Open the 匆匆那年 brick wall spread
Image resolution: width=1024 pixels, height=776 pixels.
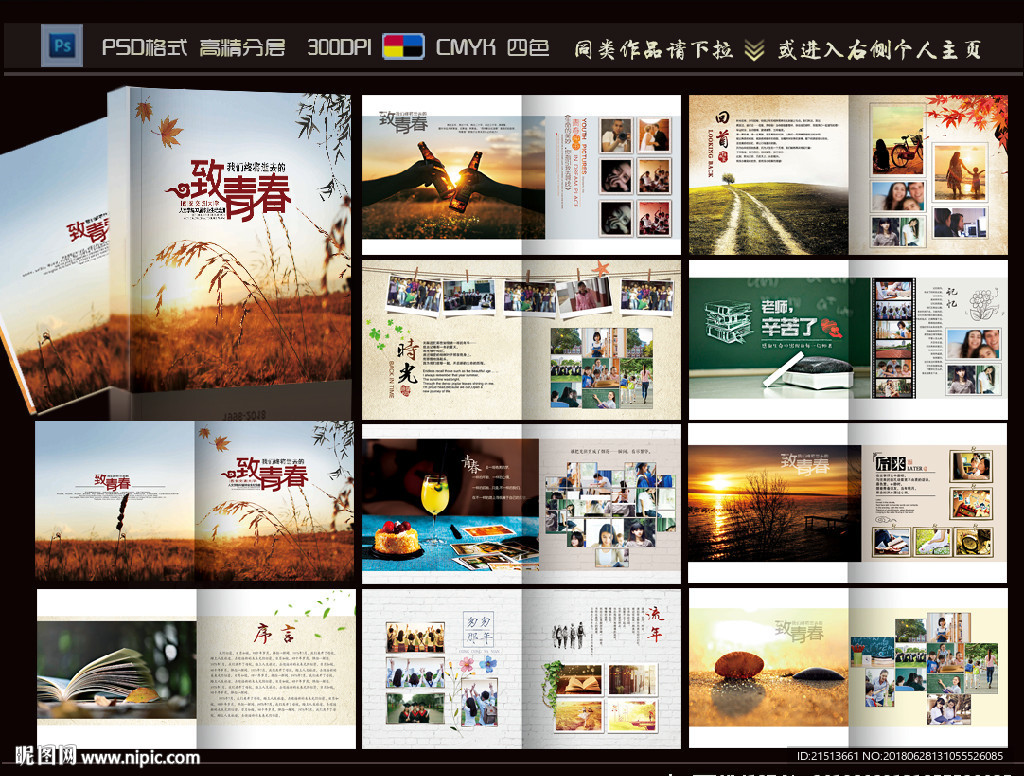click(520, 667)
